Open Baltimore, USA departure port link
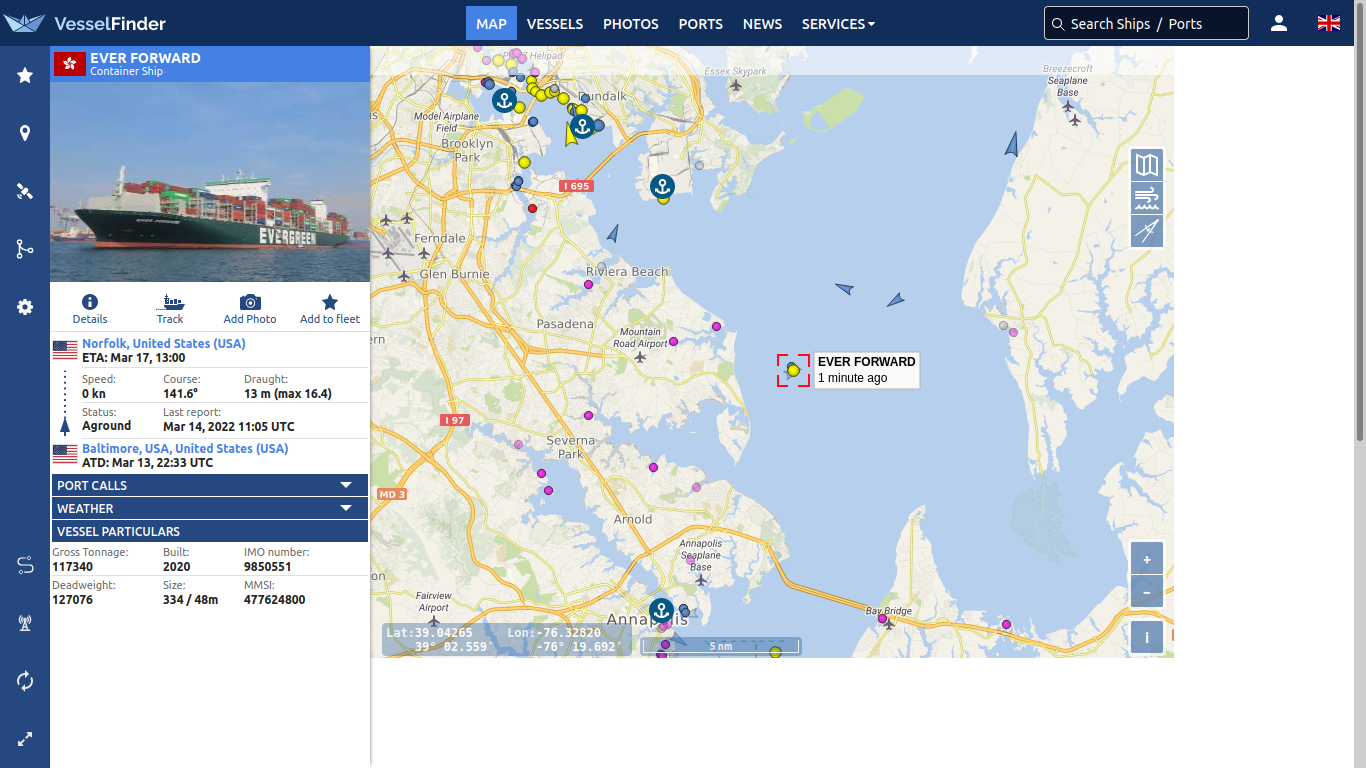Viewport: 1366px width, 768px height. (185, 448)
